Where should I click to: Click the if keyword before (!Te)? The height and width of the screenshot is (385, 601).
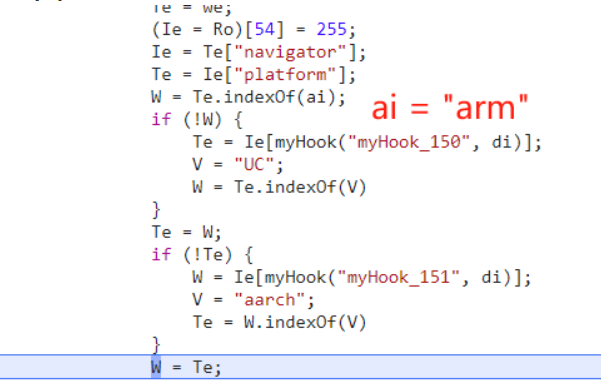161,255
